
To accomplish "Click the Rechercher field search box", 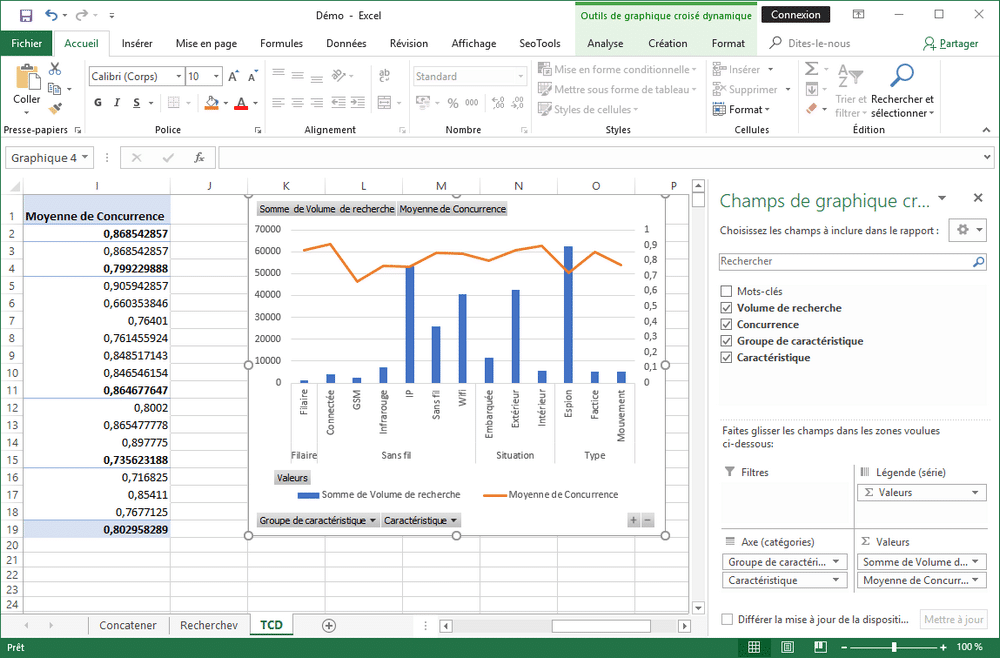I will (x=853, y=261).
